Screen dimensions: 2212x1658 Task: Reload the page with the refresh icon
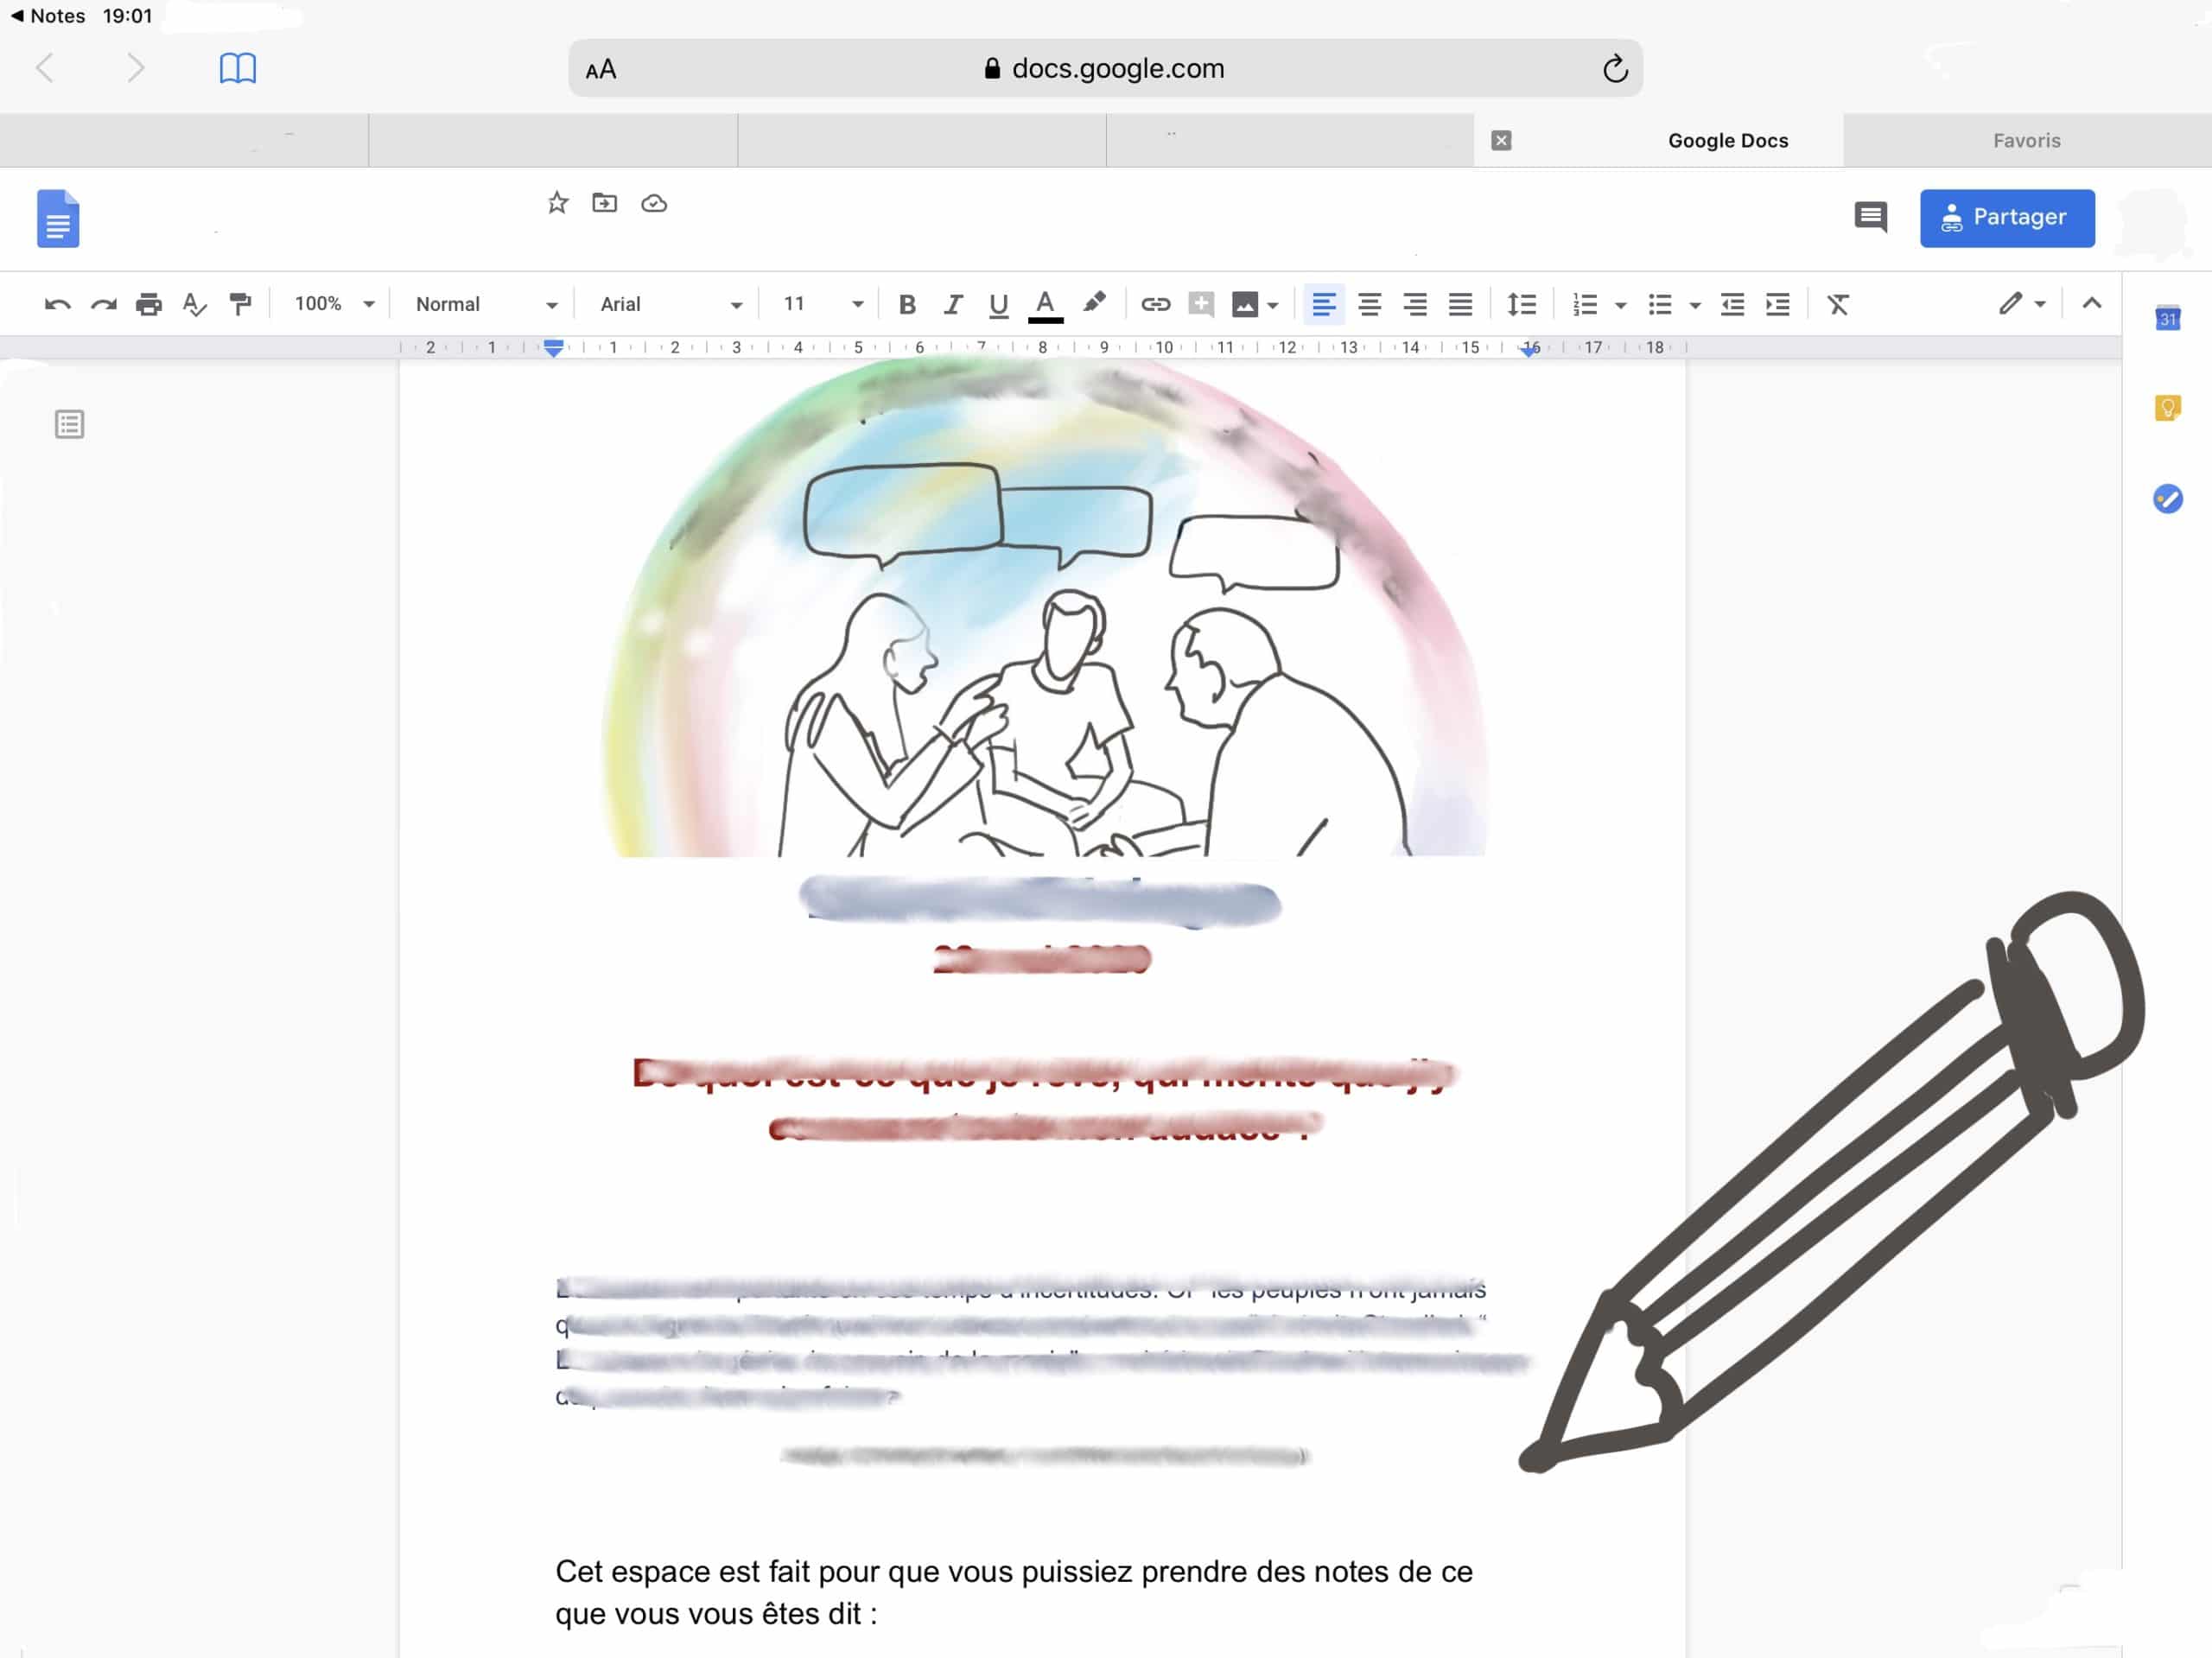pyautogui.click(x=1615, y=68)
